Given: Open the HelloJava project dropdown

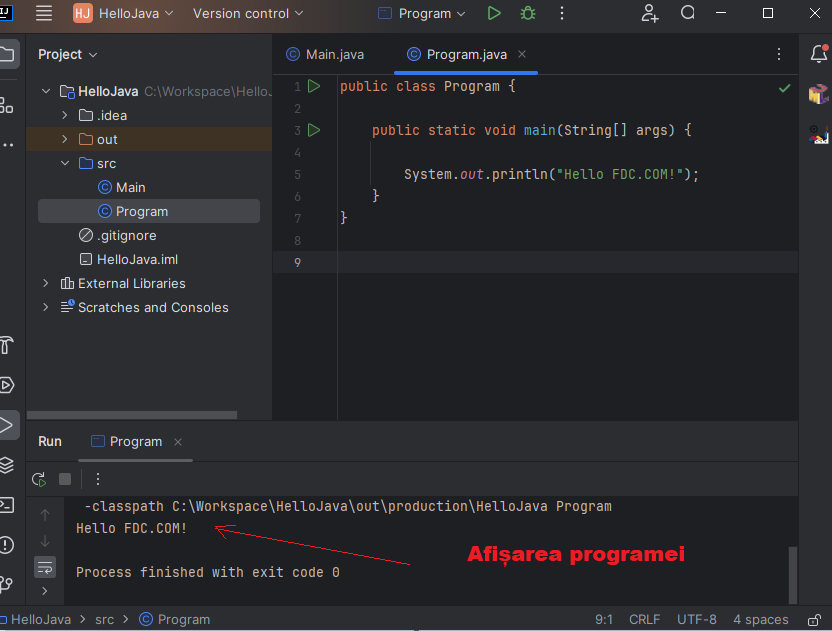Looking at the screenshot, I should pos(124,13).
